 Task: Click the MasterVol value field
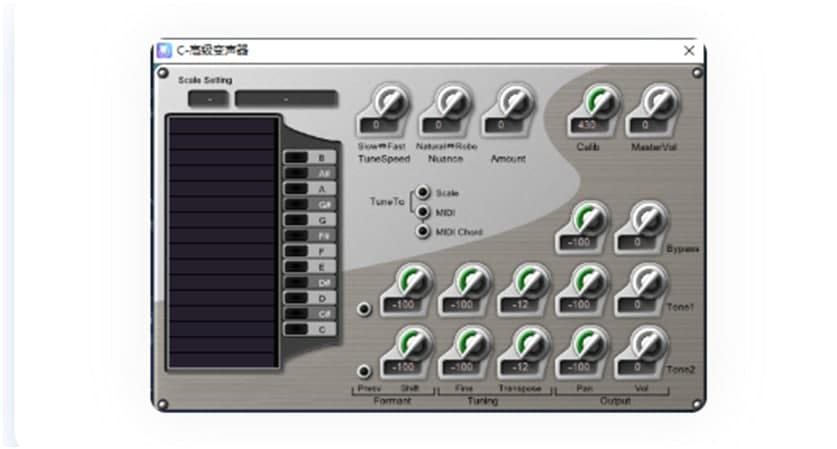click(645, 125)
